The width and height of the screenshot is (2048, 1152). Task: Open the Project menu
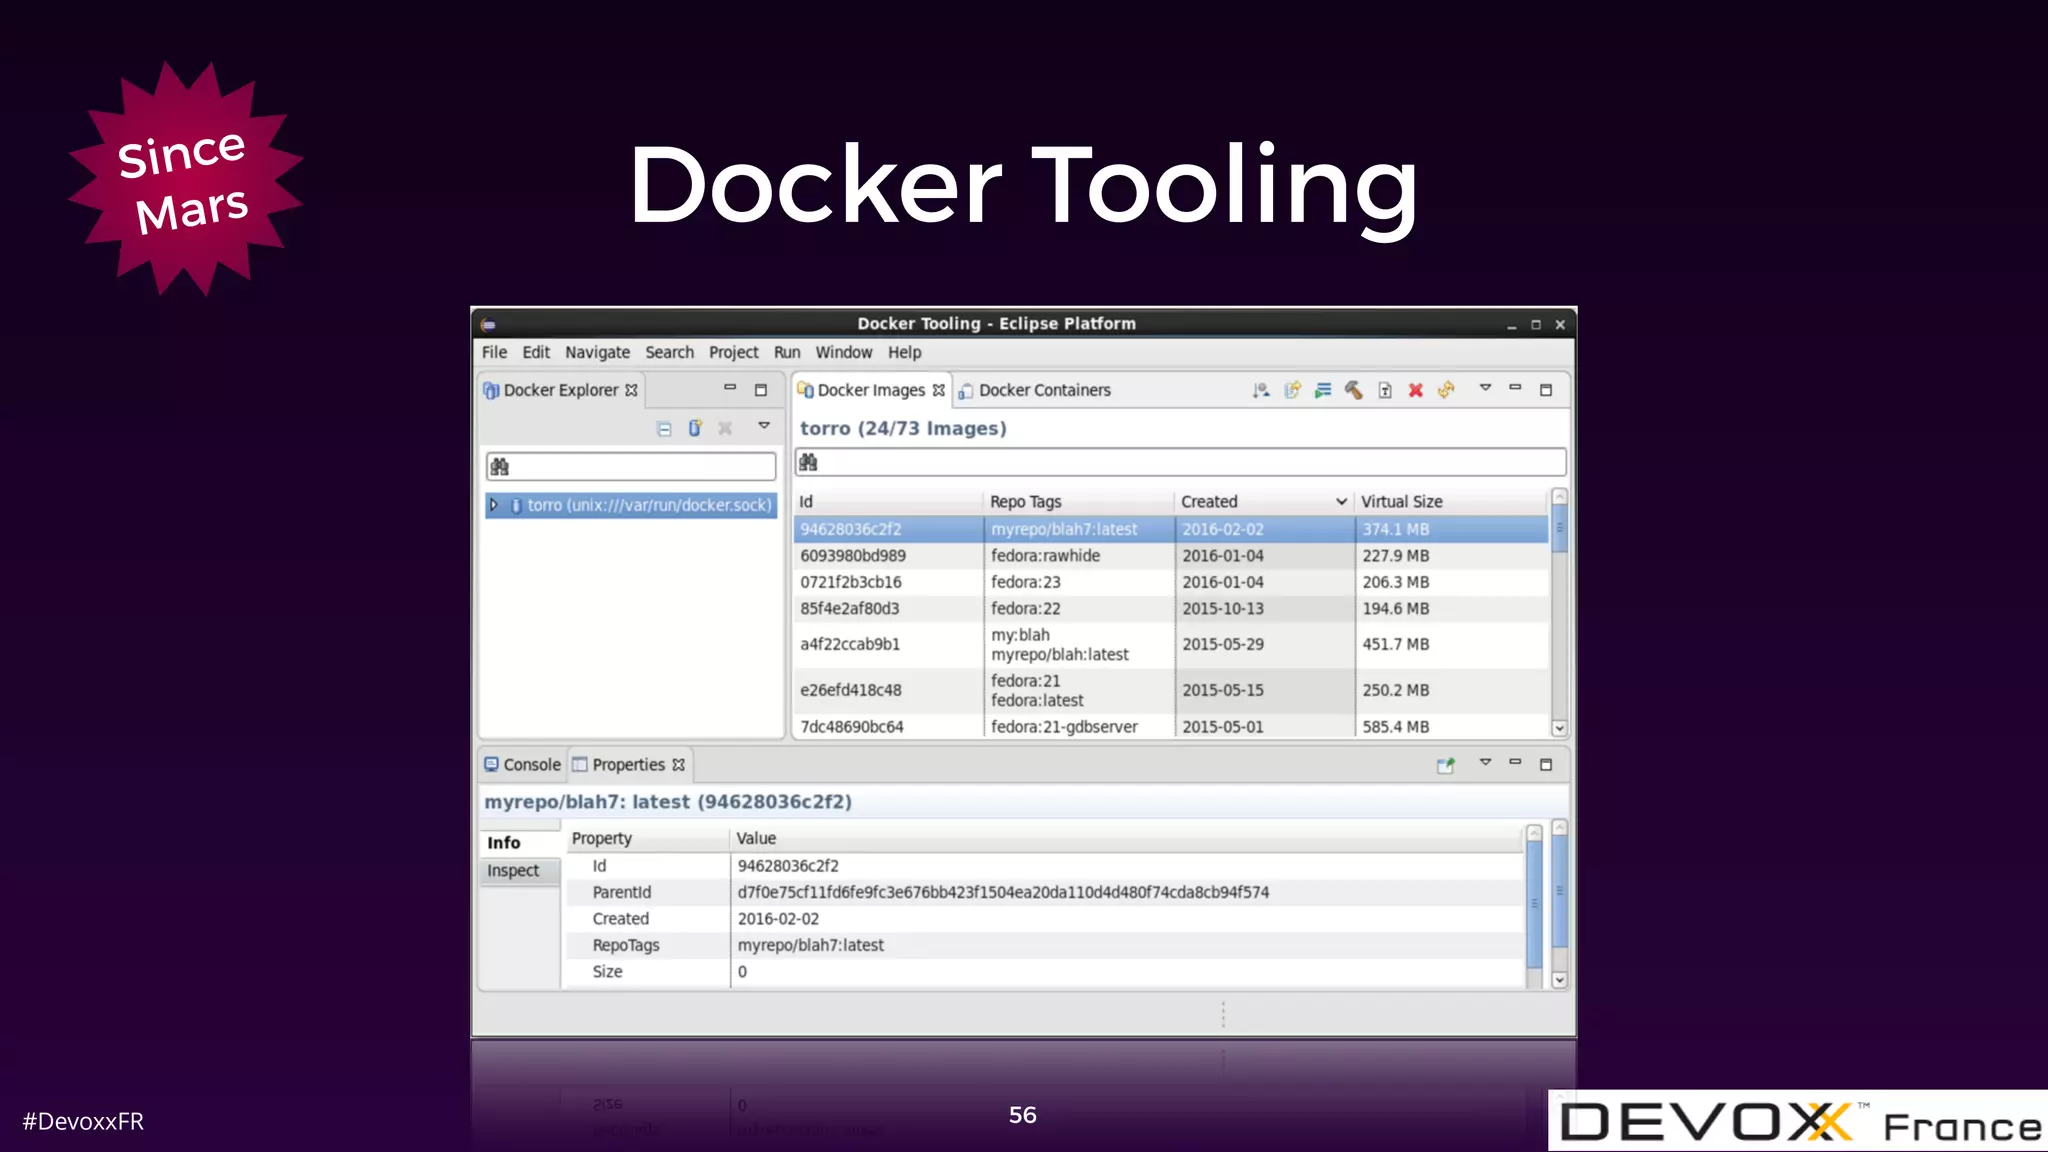point(733,352)
